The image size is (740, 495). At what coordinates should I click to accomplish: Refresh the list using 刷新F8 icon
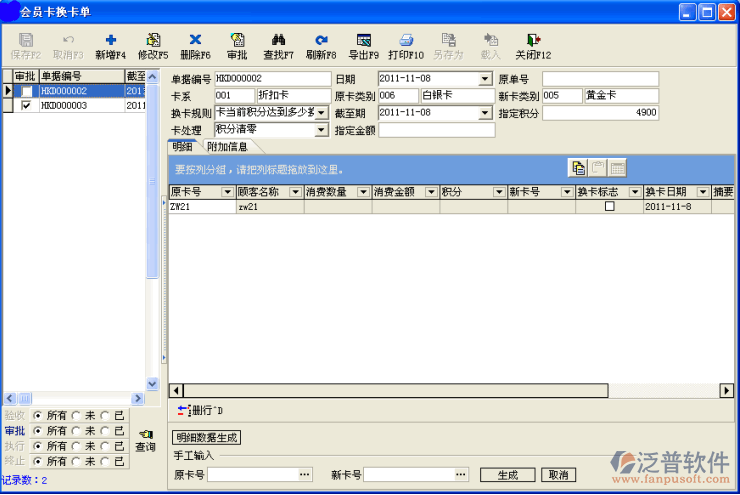pyautogui.click(x=321, y=40)
